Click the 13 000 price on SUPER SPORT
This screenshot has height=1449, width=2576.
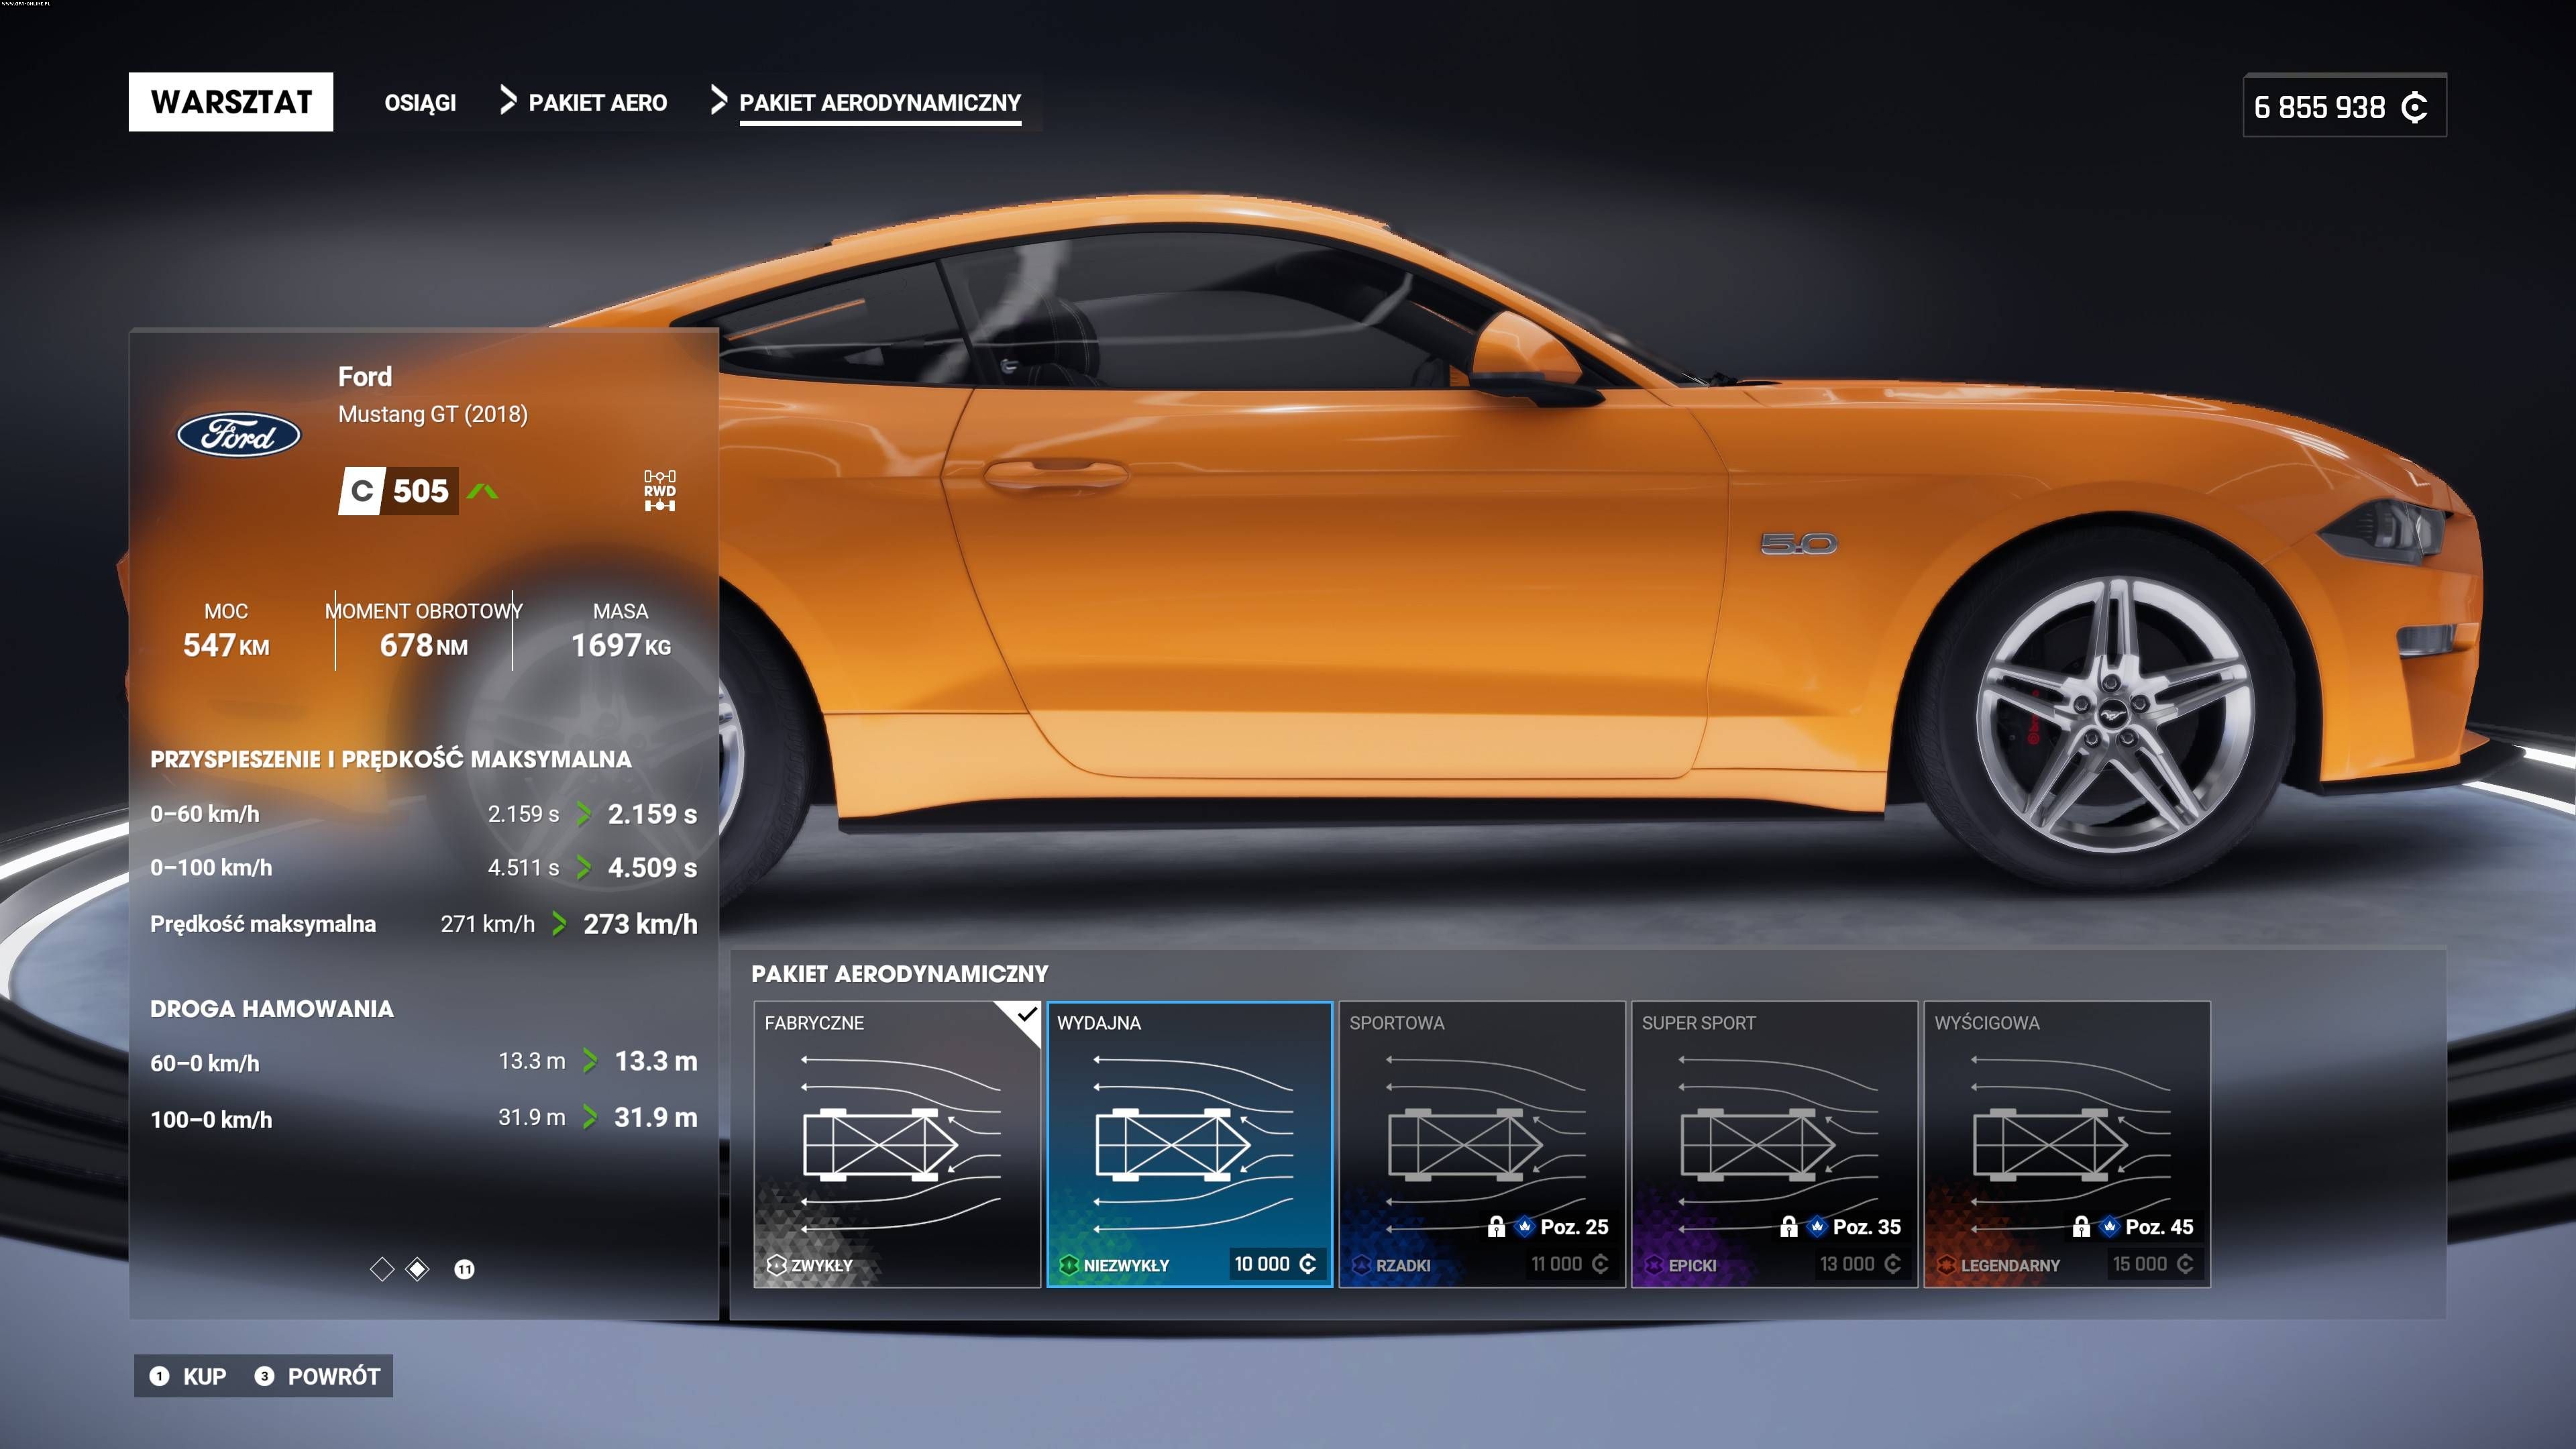coord(1860,1264)
